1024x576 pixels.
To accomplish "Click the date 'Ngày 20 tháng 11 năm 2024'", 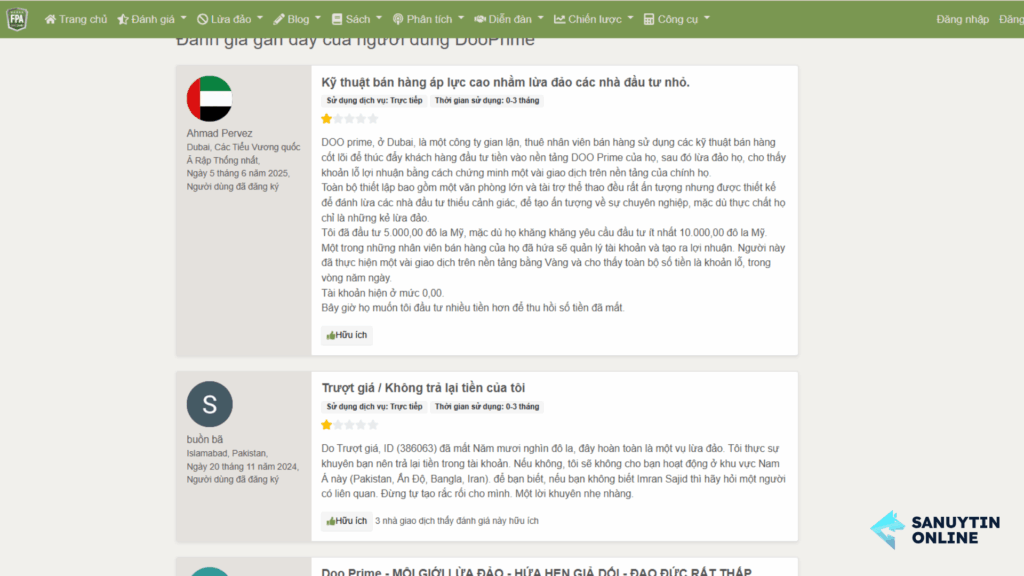I will (x=242, y=467).
